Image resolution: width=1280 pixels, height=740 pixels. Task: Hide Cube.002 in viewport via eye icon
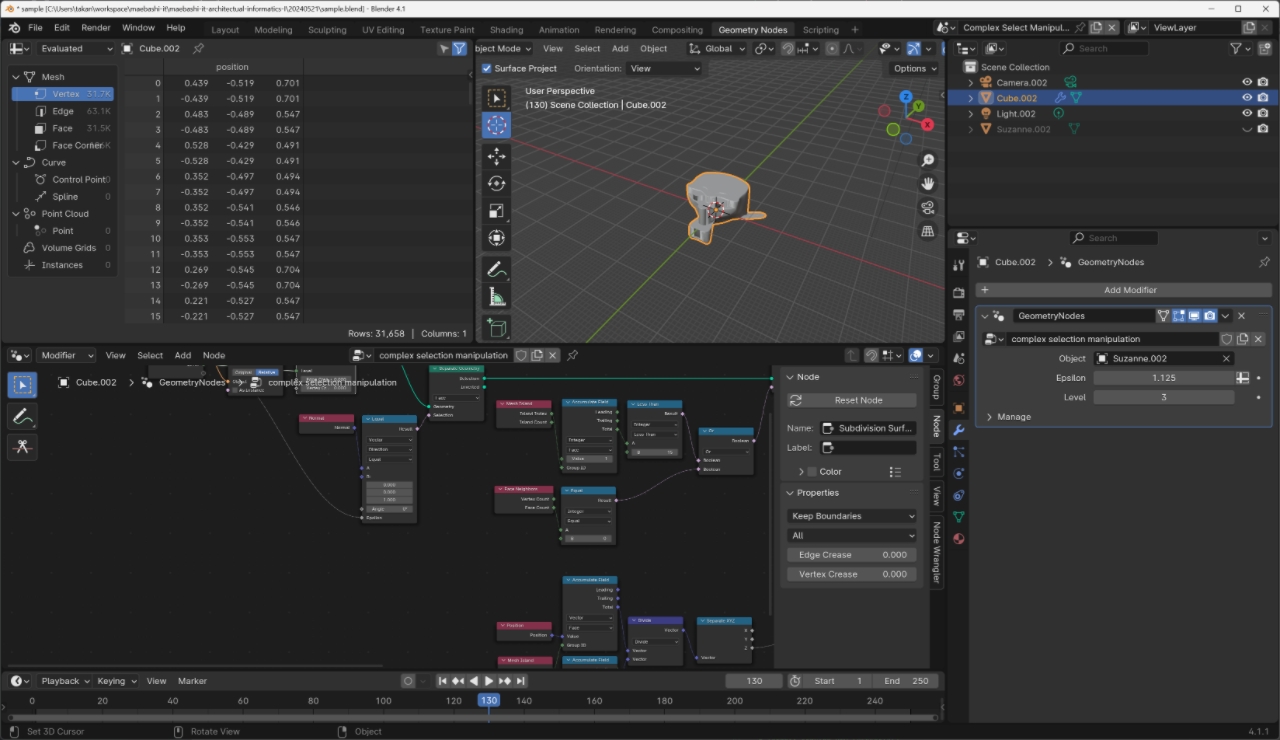[x=1247, y=98]
